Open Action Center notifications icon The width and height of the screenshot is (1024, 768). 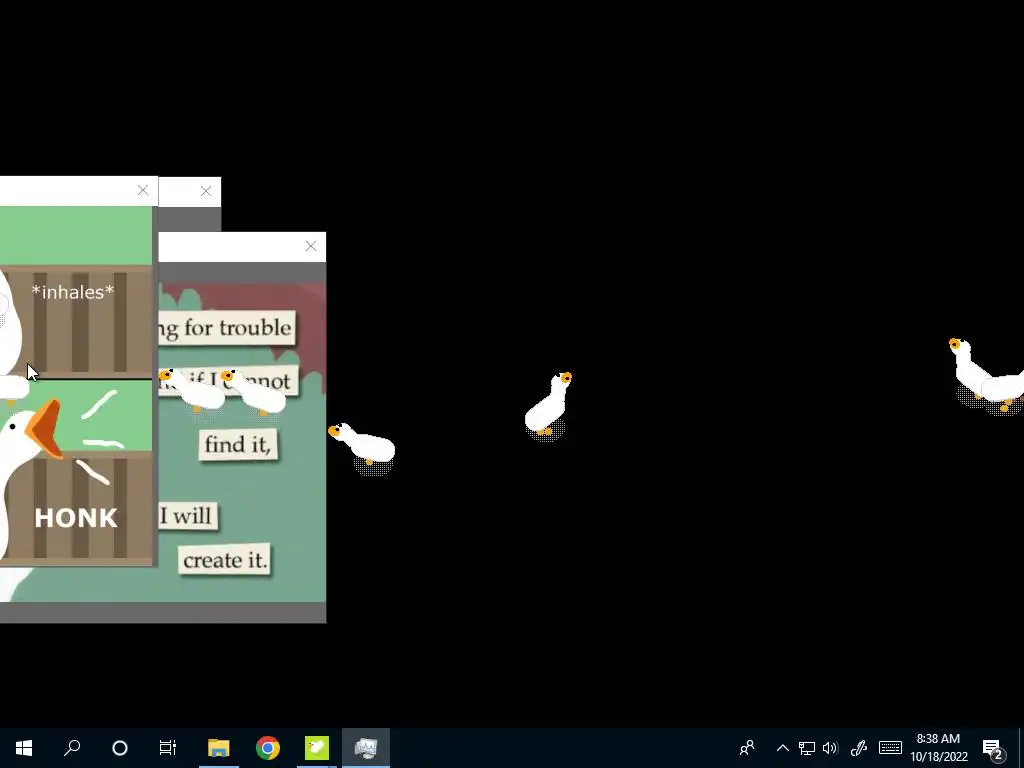point(993,748)
